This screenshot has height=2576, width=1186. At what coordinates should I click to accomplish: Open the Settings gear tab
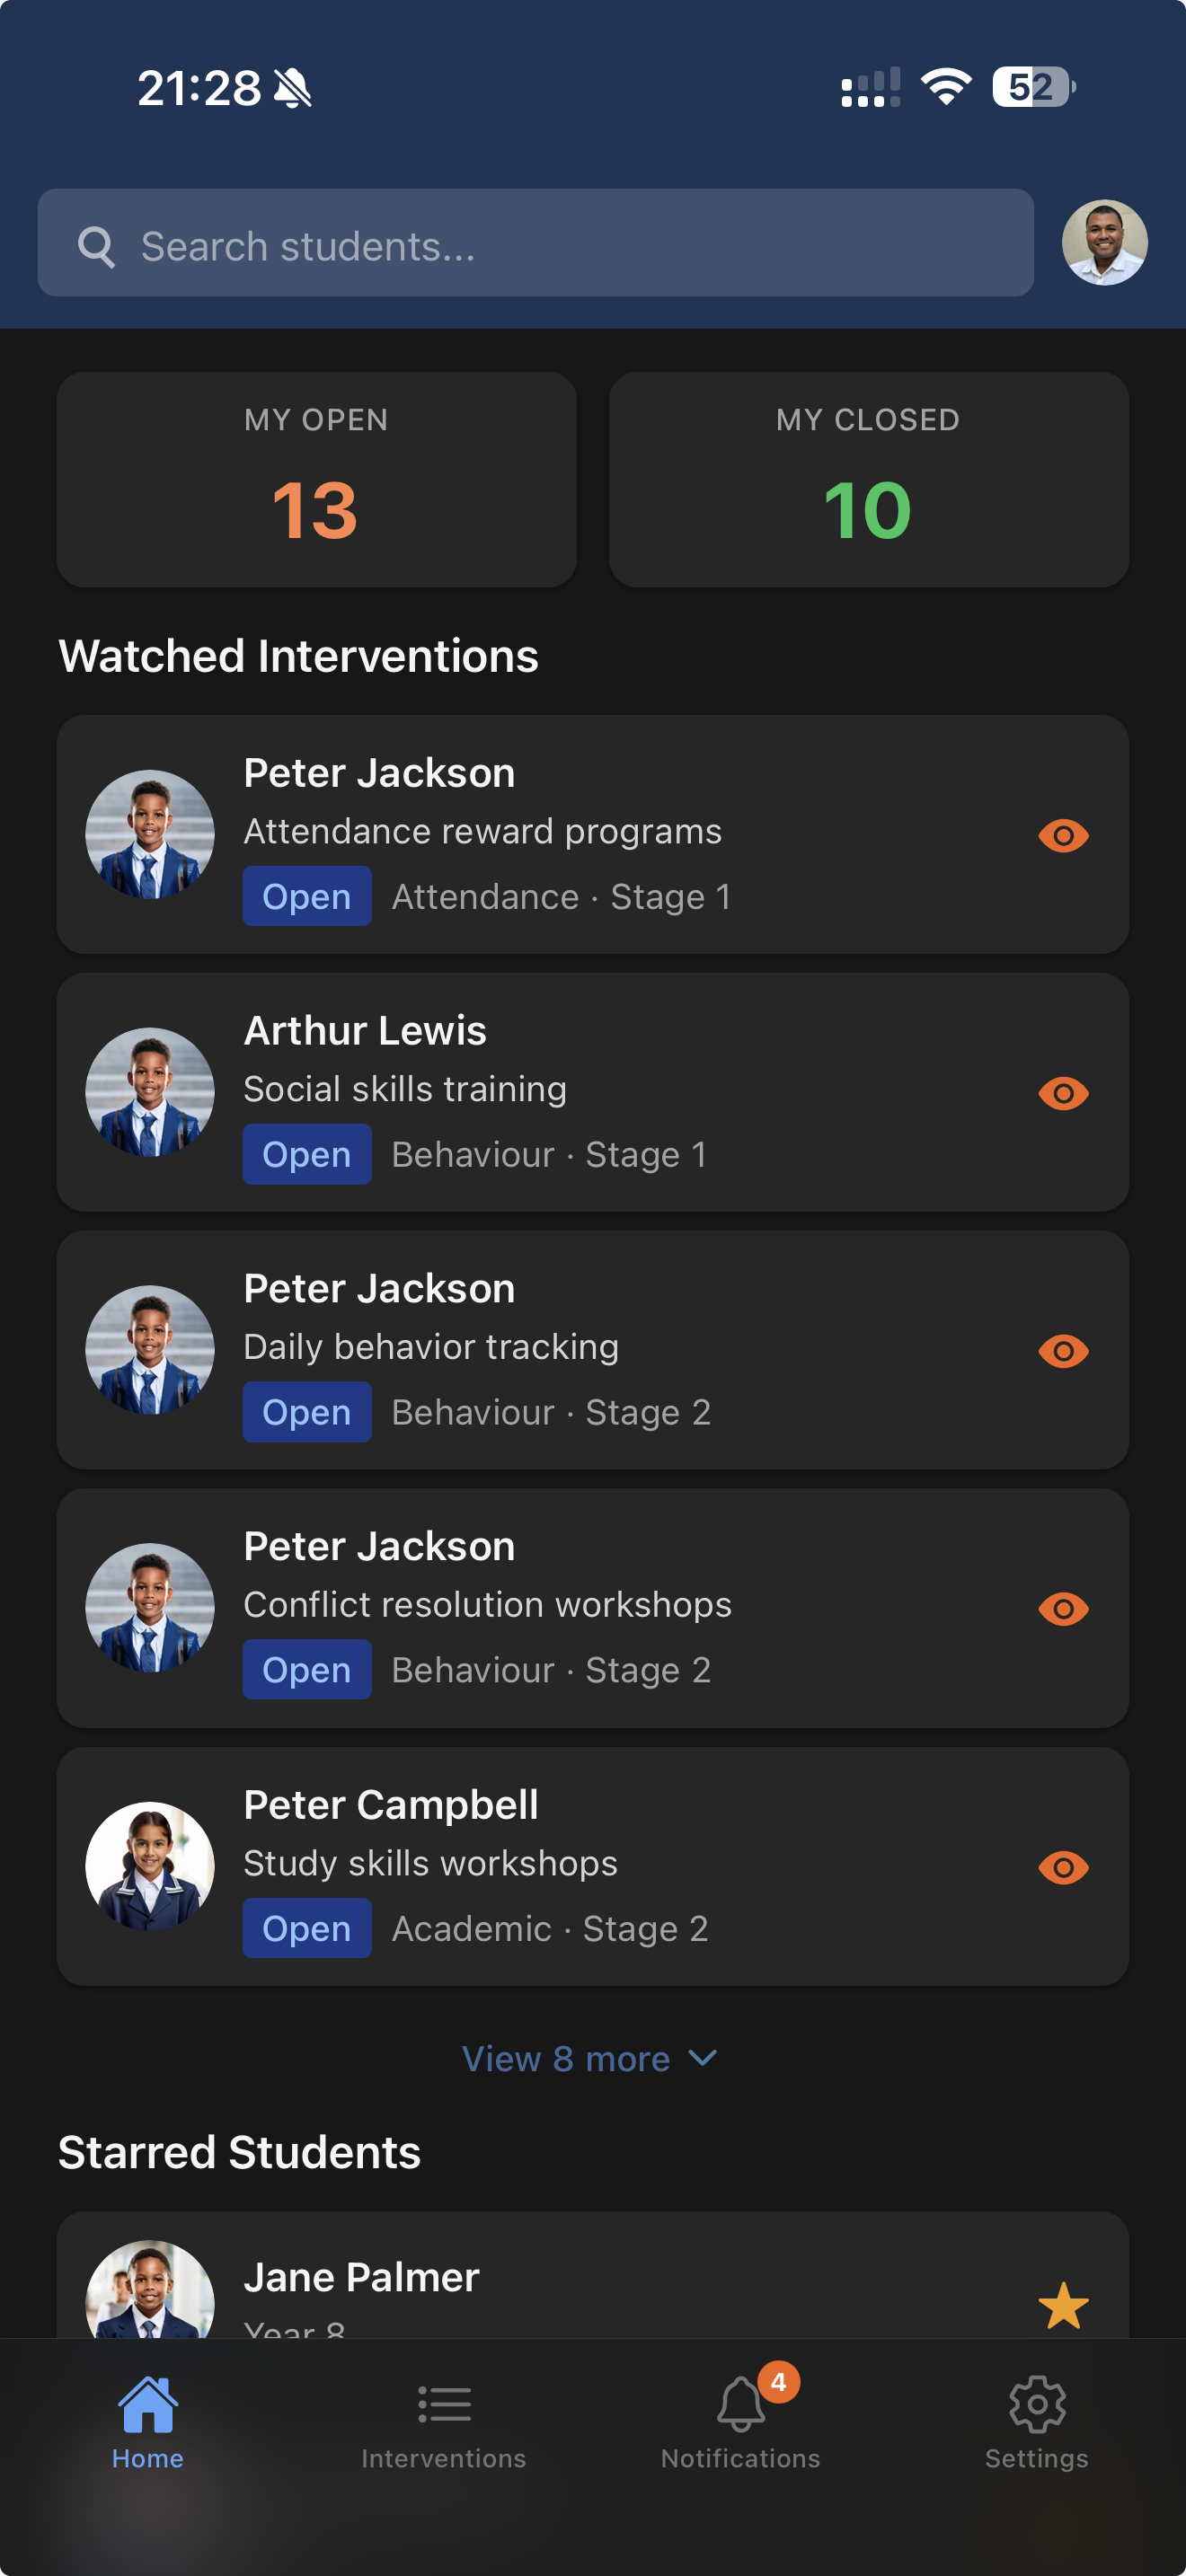pyautogui.click(x=1037, y=2404)
